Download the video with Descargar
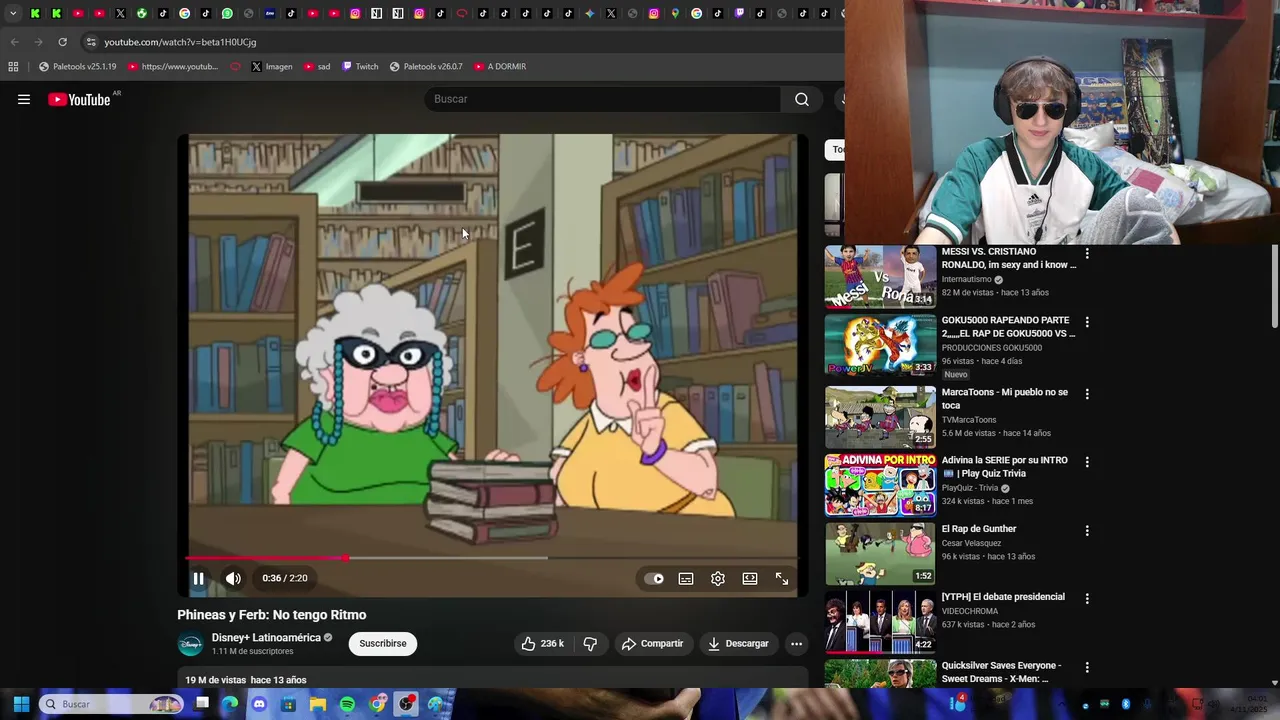1280x720 pixels. tap(738, 644)
